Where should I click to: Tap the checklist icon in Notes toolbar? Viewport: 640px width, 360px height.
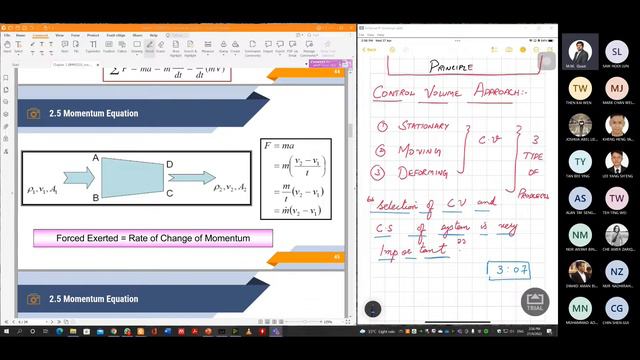pos(494,50)
